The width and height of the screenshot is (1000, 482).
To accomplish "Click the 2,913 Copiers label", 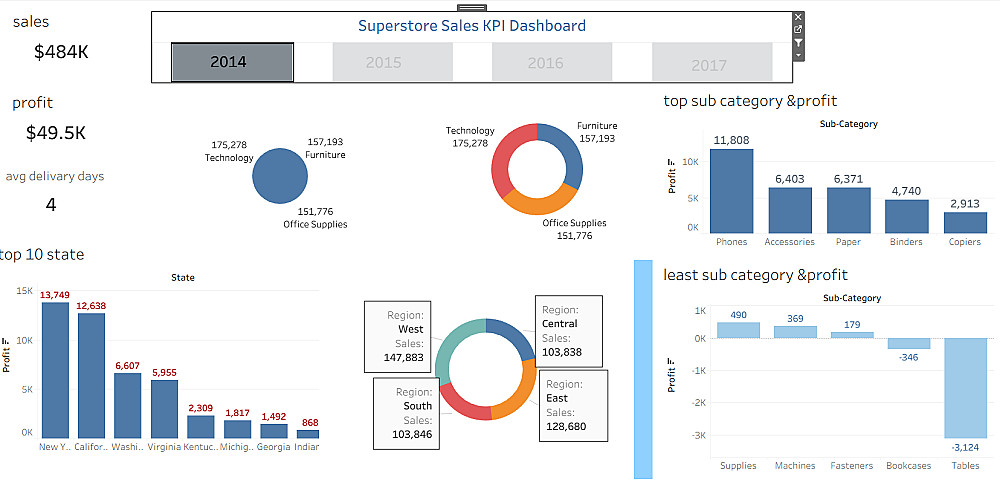I will (966, 204).
